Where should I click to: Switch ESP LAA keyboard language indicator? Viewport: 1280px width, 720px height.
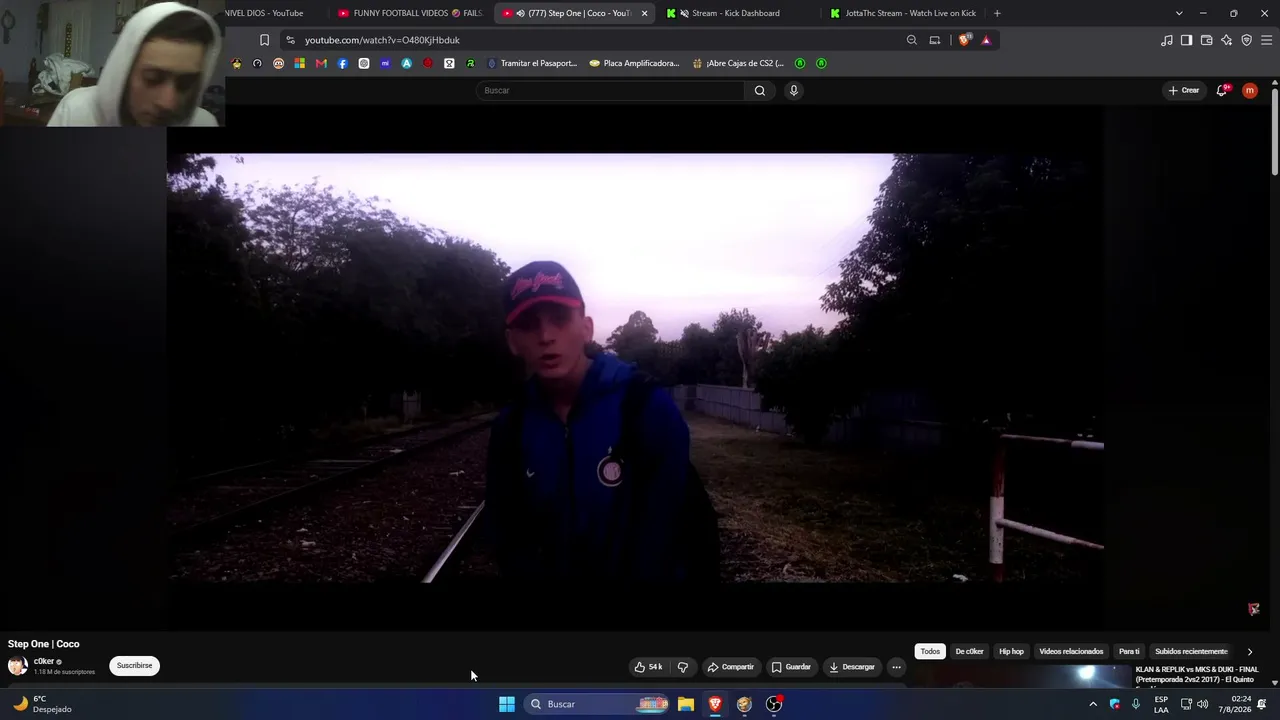[x=1161, y=704]
